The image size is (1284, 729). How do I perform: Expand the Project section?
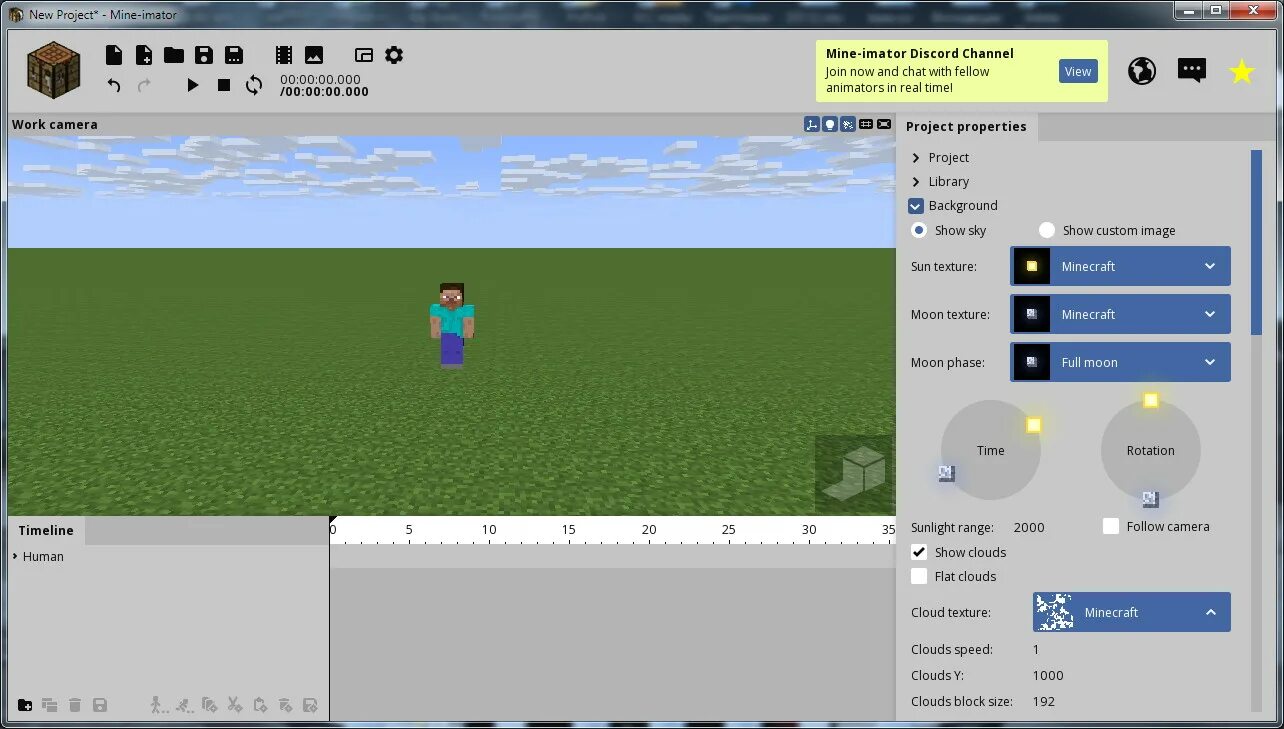pos(916,157)
